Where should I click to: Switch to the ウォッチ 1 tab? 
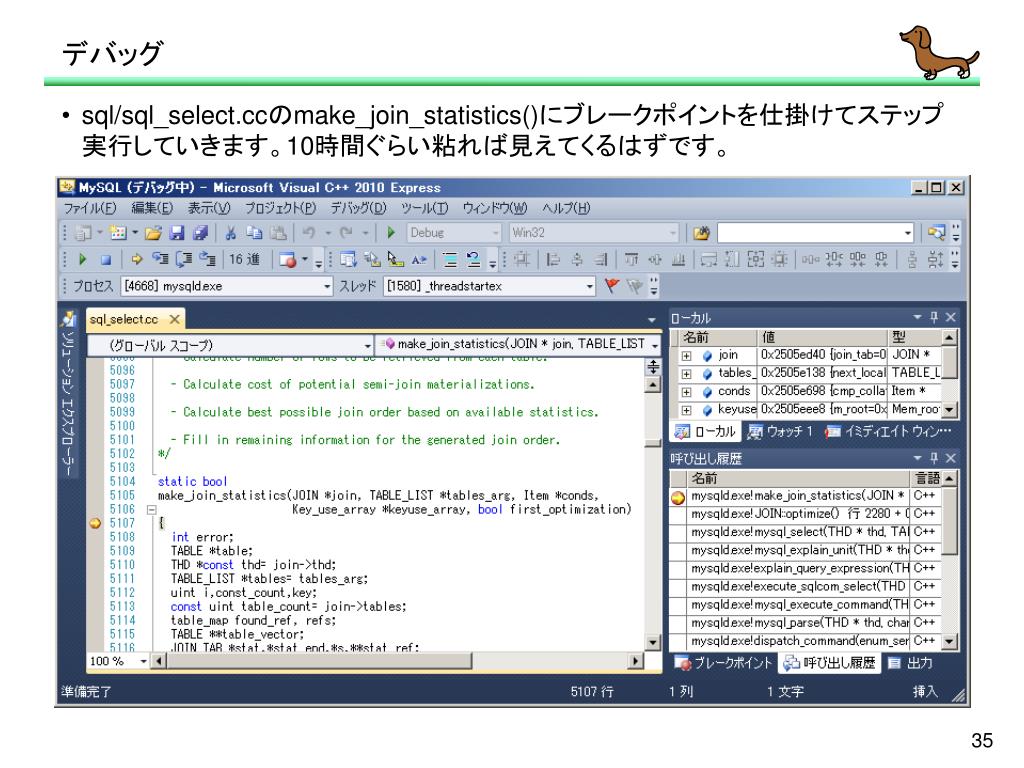point(780,432)
